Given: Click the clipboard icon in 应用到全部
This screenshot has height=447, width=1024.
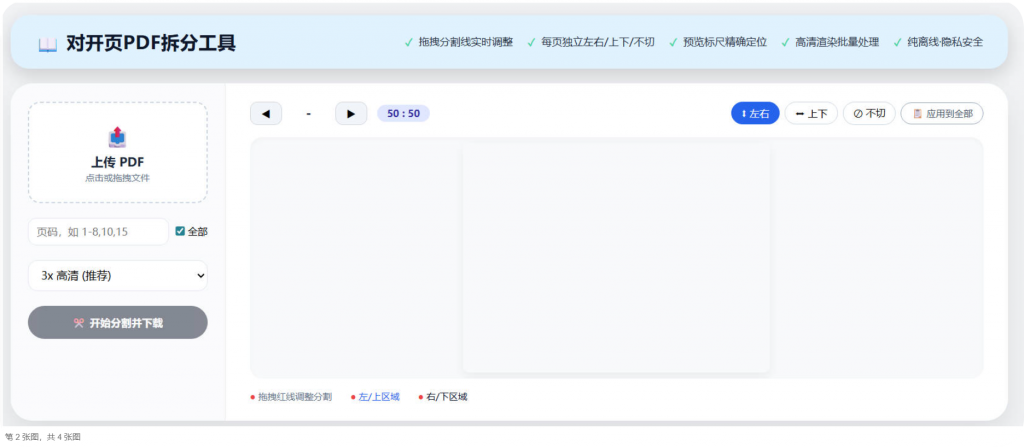Looking at the screenshot, I should pos(917,114).
